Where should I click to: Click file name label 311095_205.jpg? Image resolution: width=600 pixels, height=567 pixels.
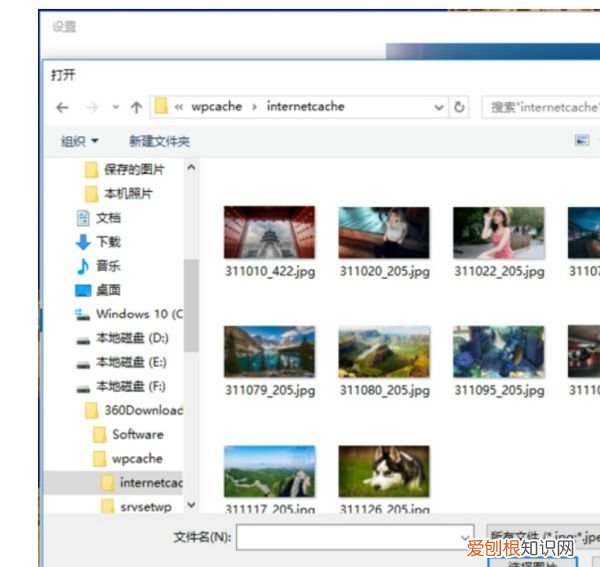coord(499,390)
